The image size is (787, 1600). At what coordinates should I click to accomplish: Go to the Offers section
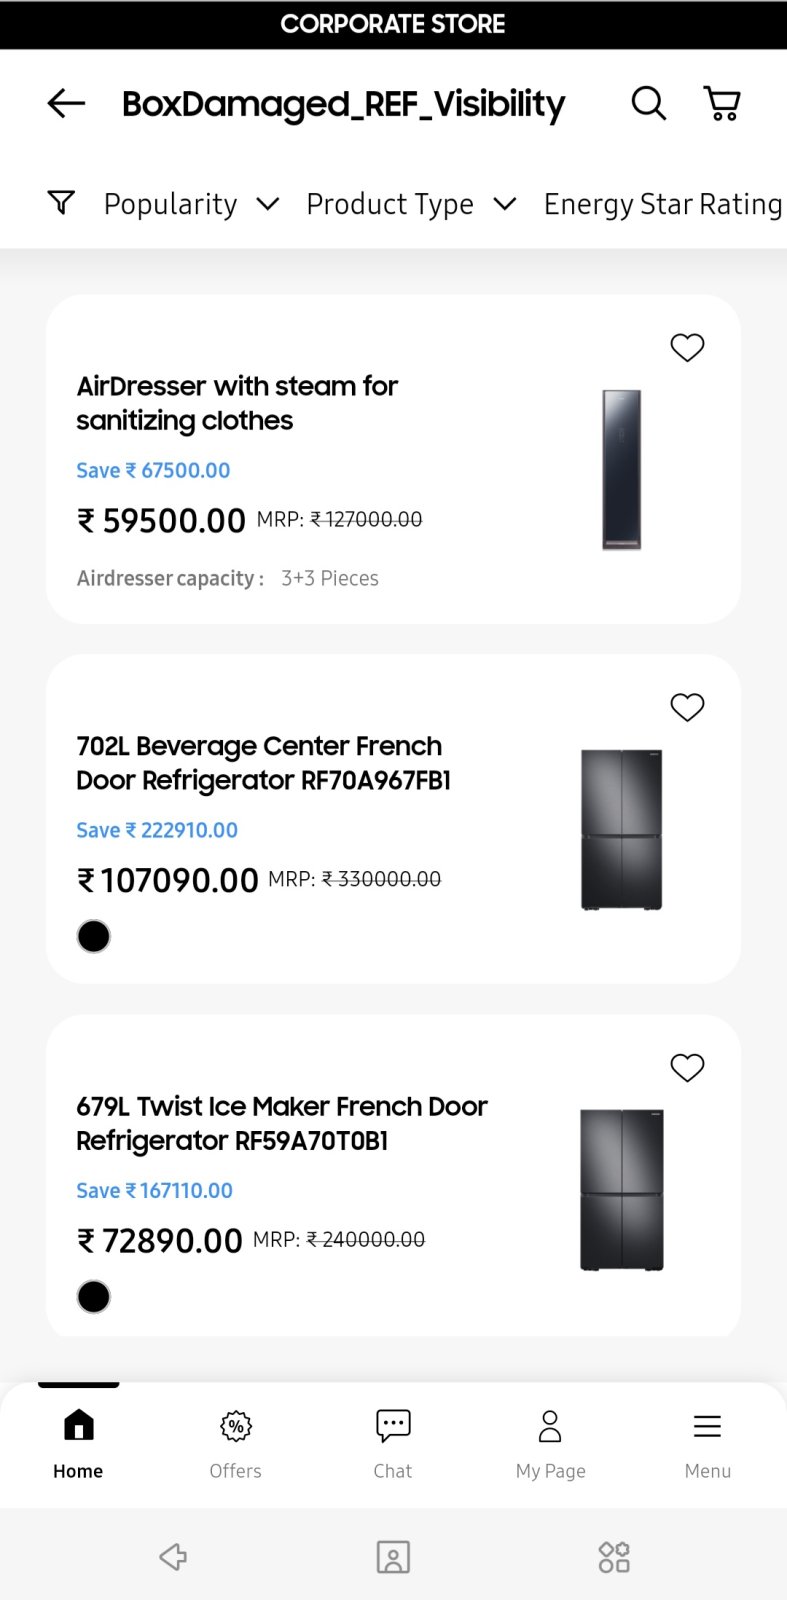click(236, 1443)
